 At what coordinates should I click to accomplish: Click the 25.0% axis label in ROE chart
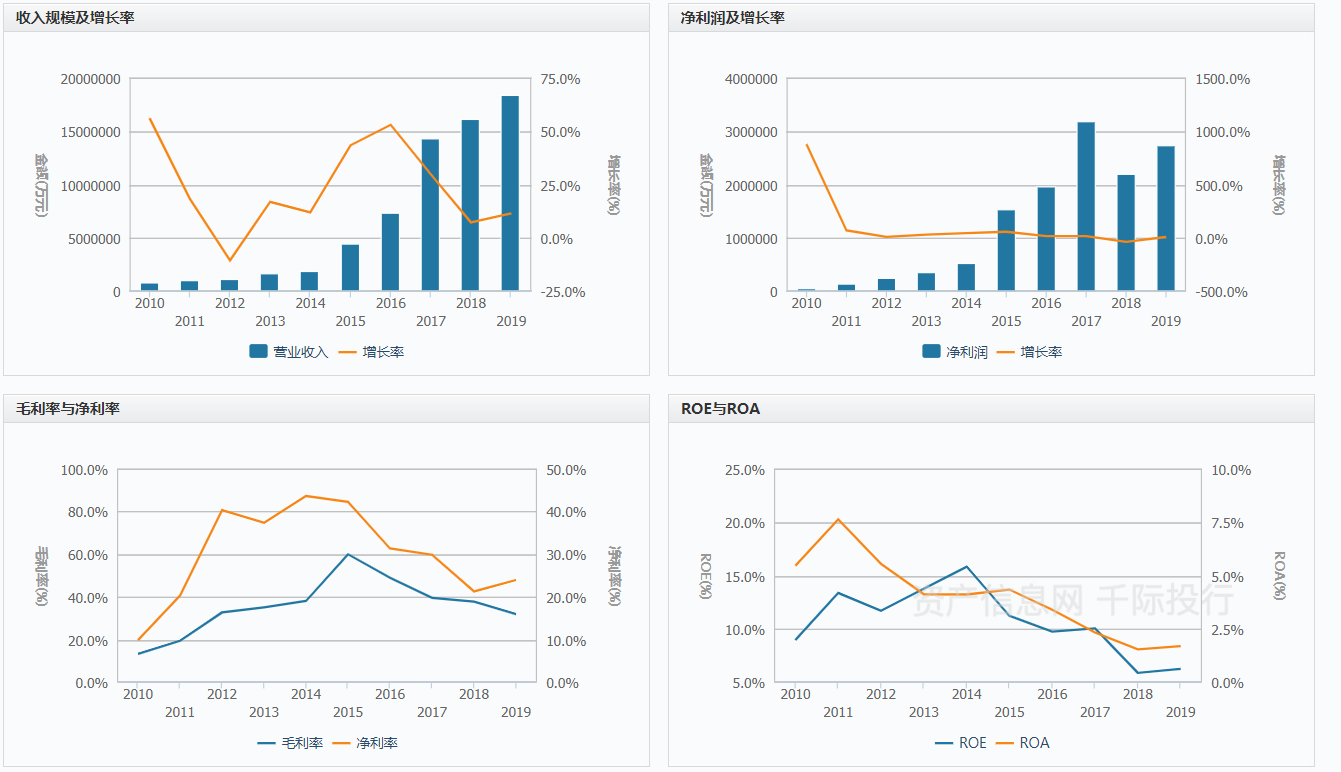coord(745,470)
